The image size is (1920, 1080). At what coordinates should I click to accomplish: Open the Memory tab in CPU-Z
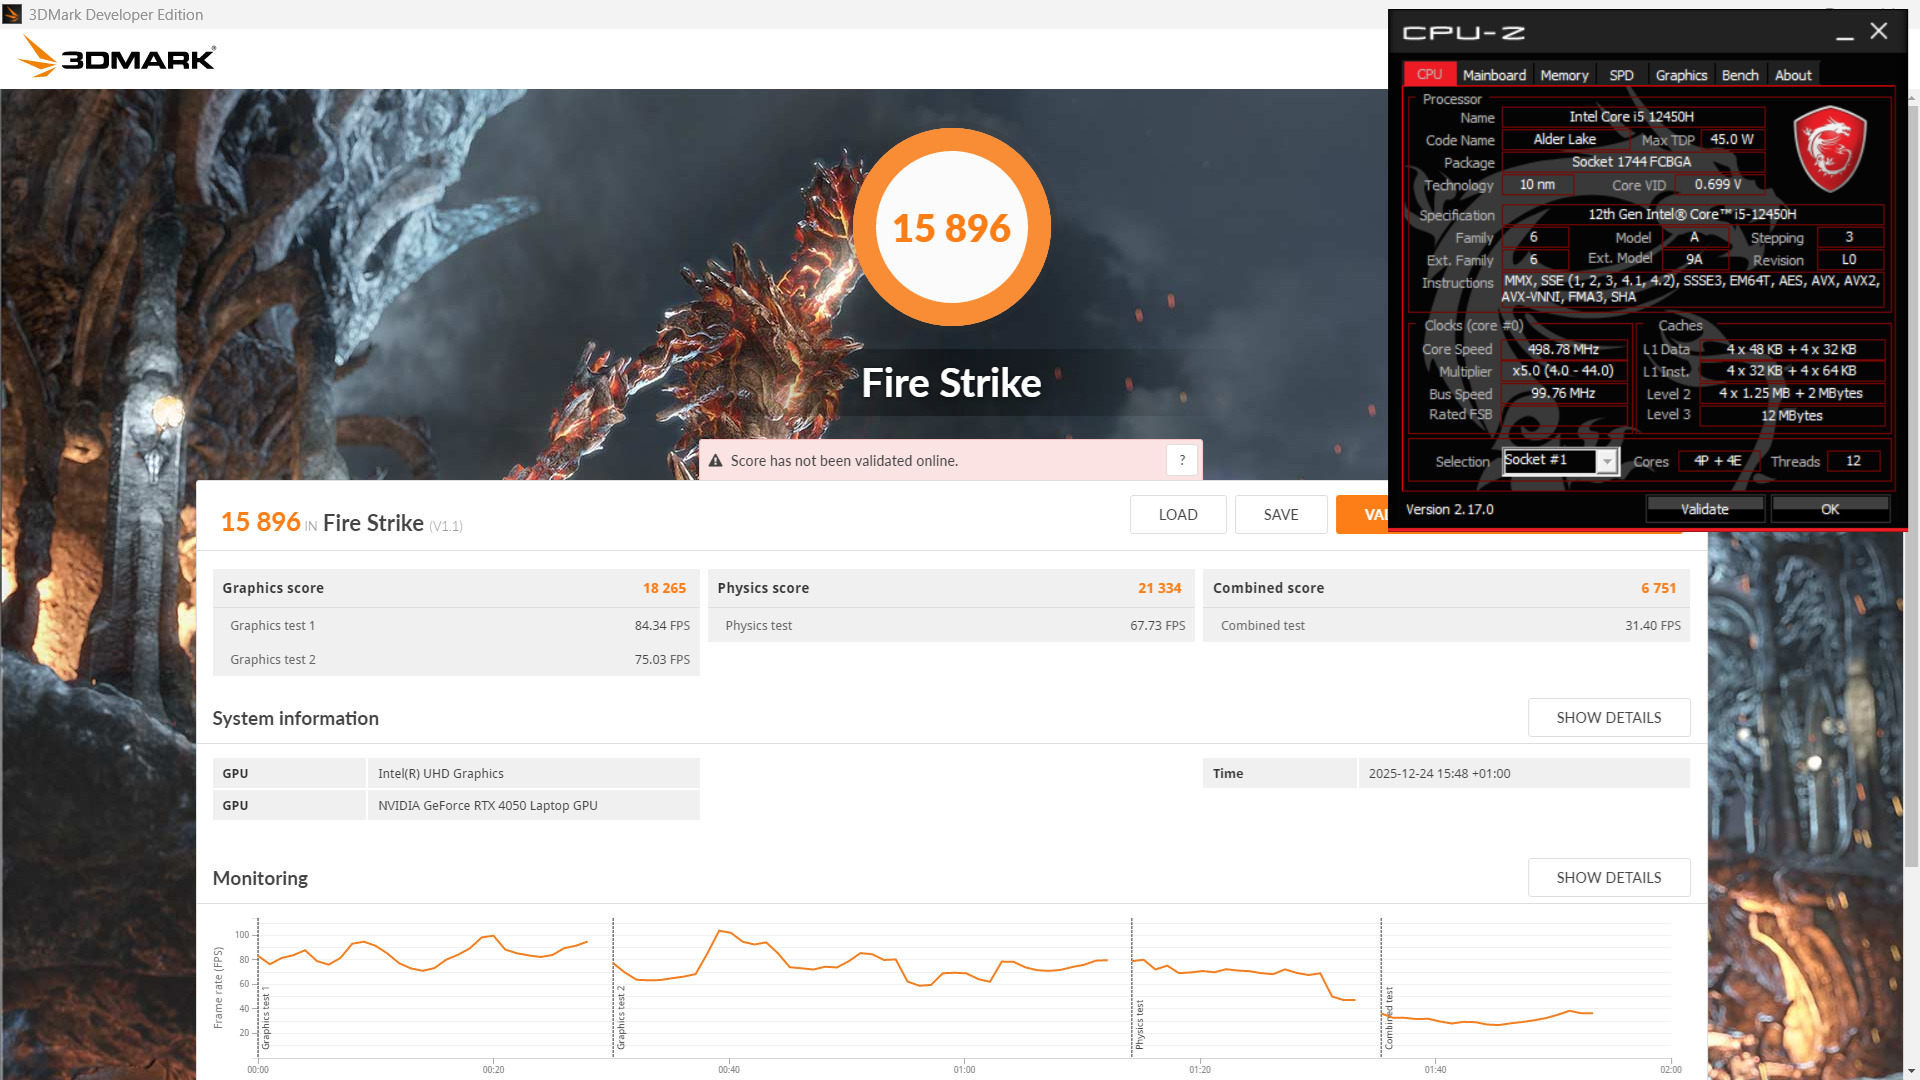(1564, 75)
